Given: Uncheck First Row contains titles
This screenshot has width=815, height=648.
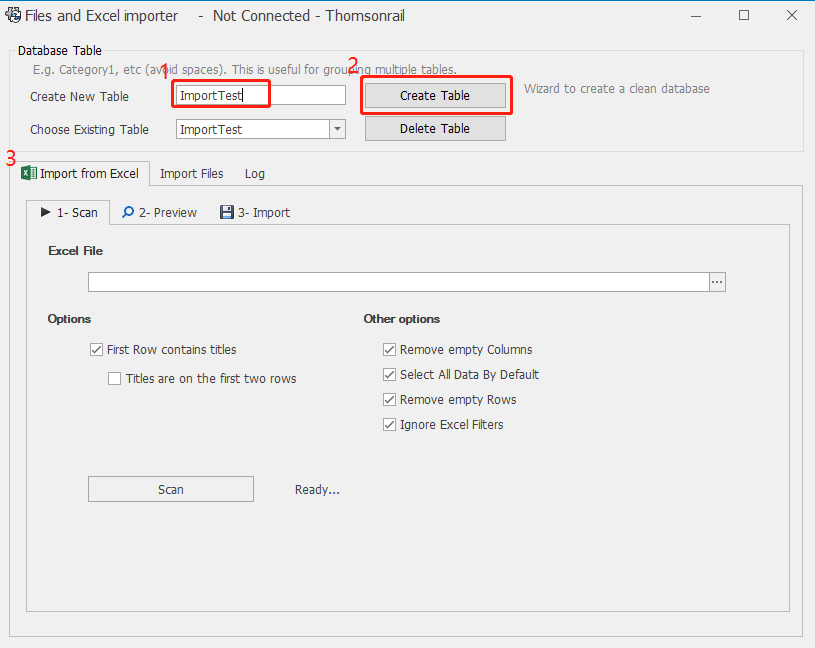Looking at the screenshot, I should (x=97, y=350).
